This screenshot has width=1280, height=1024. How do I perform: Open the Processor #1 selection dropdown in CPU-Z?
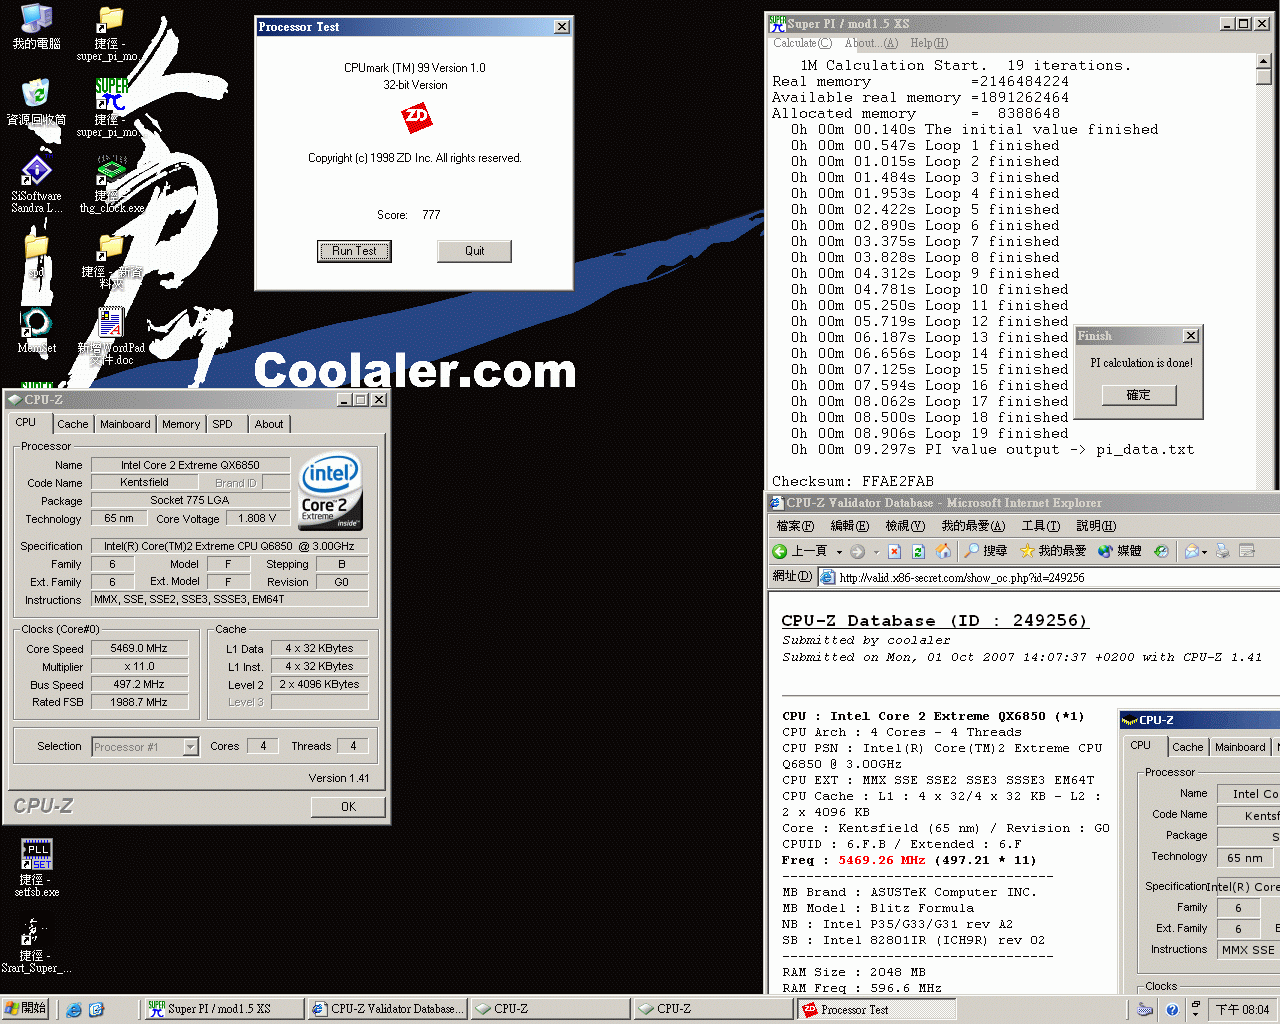(x=190, y=747)
